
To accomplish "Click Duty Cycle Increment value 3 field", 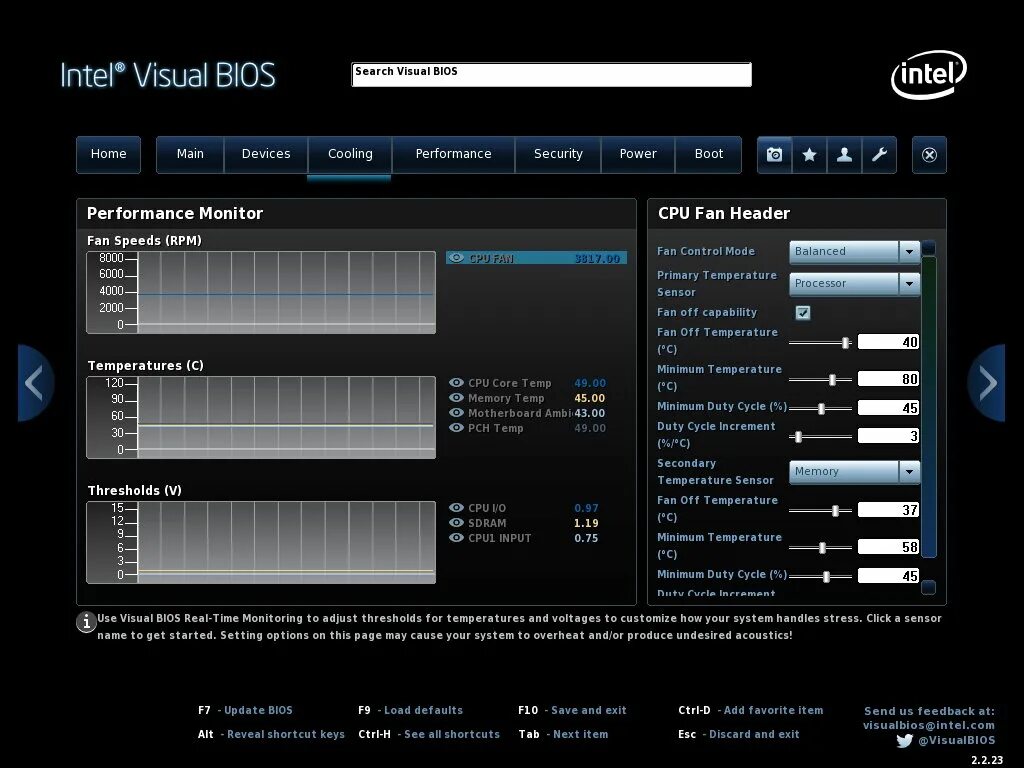I will [x=888, y=436].
